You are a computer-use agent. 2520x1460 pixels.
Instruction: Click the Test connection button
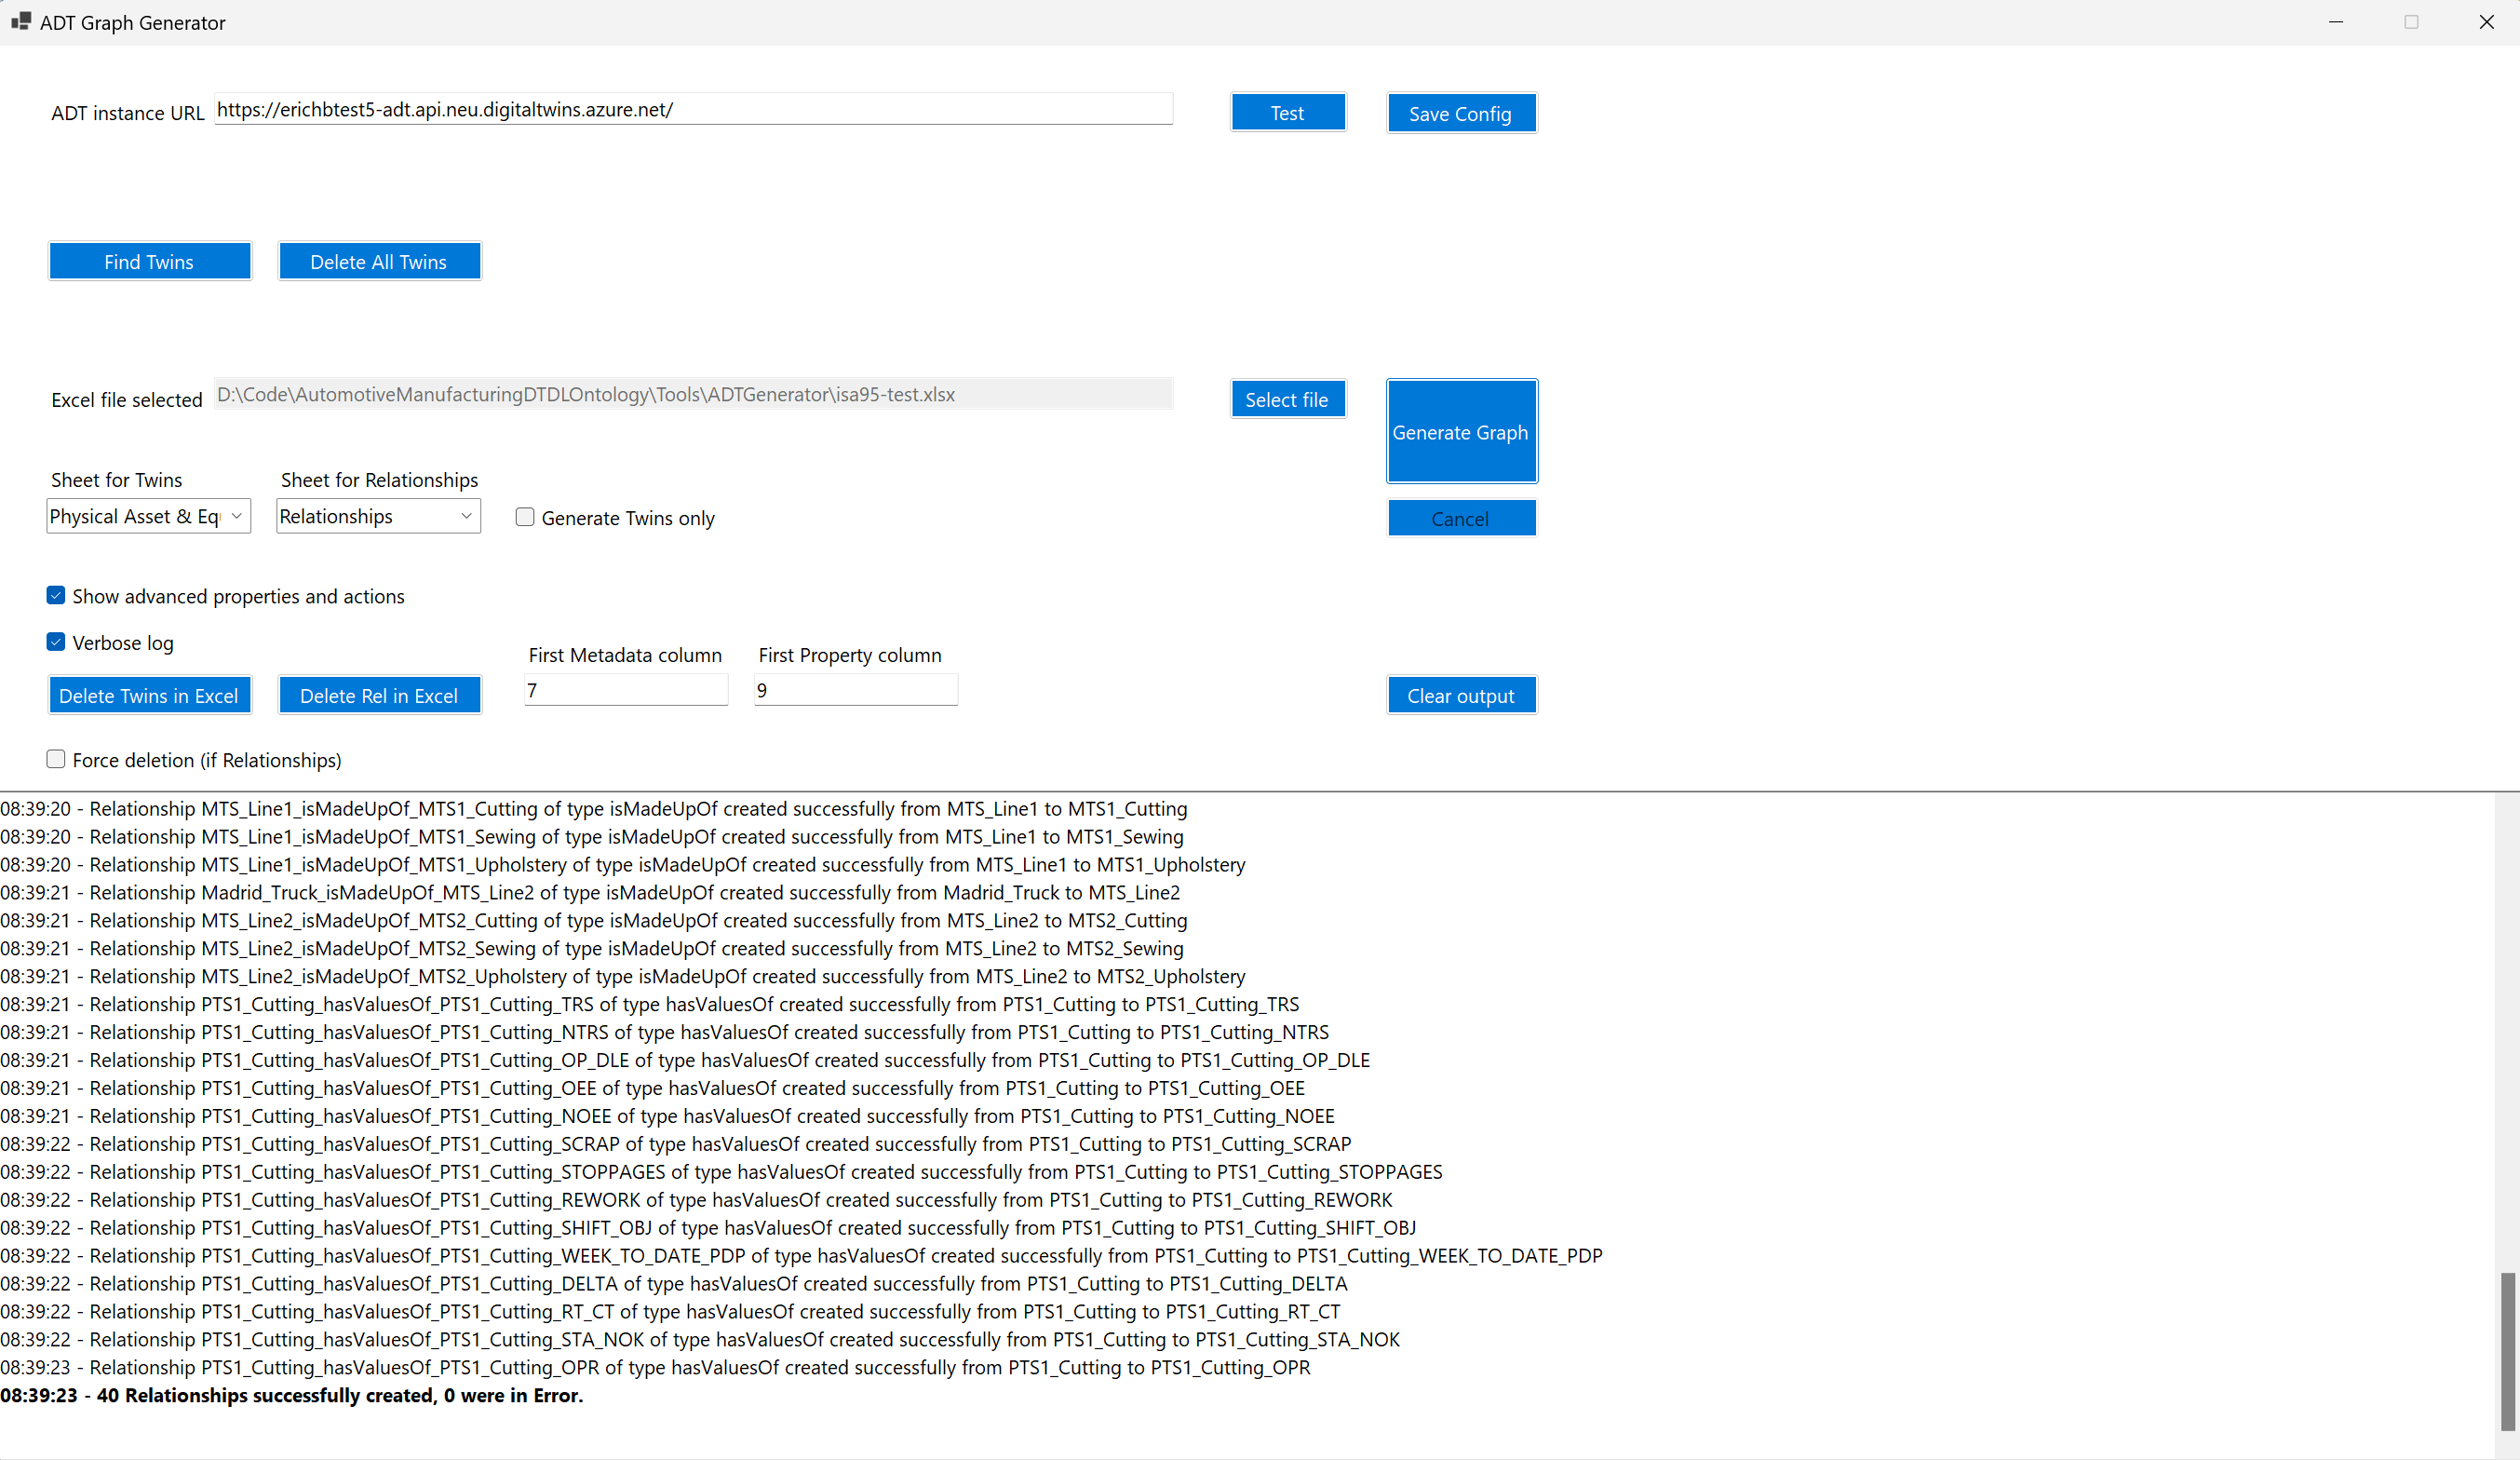click(x=1287, y=113)
